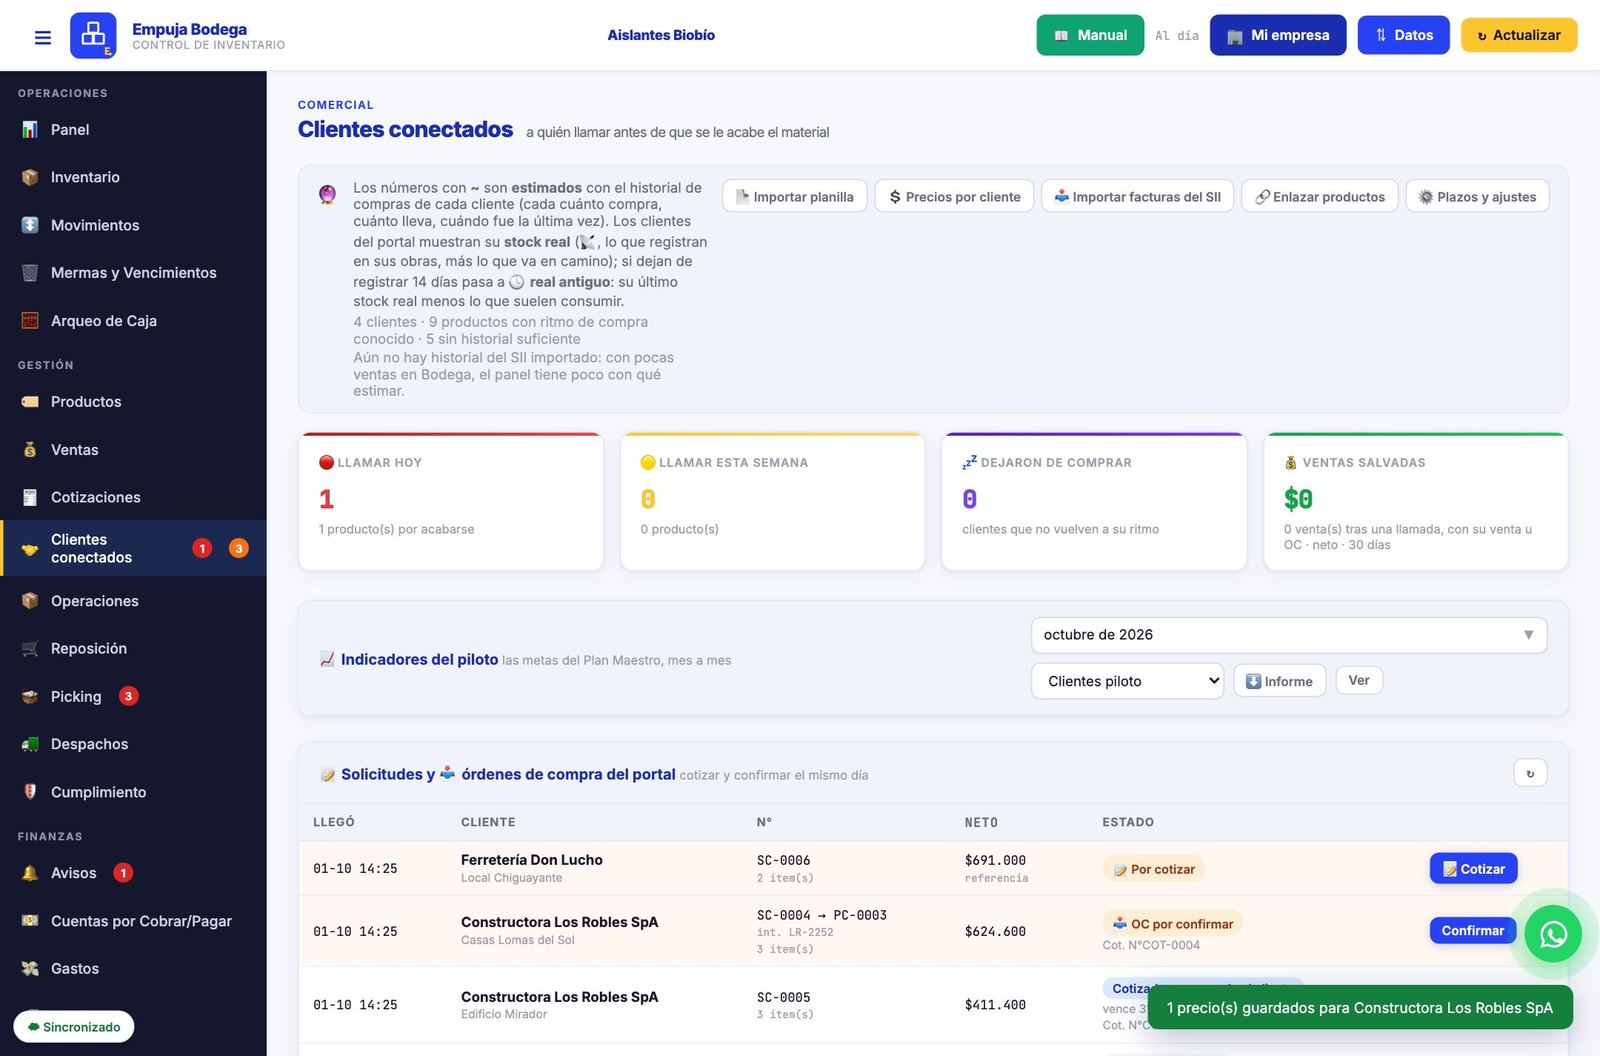
Task: Open Precios por cliente
Action: 955,196
